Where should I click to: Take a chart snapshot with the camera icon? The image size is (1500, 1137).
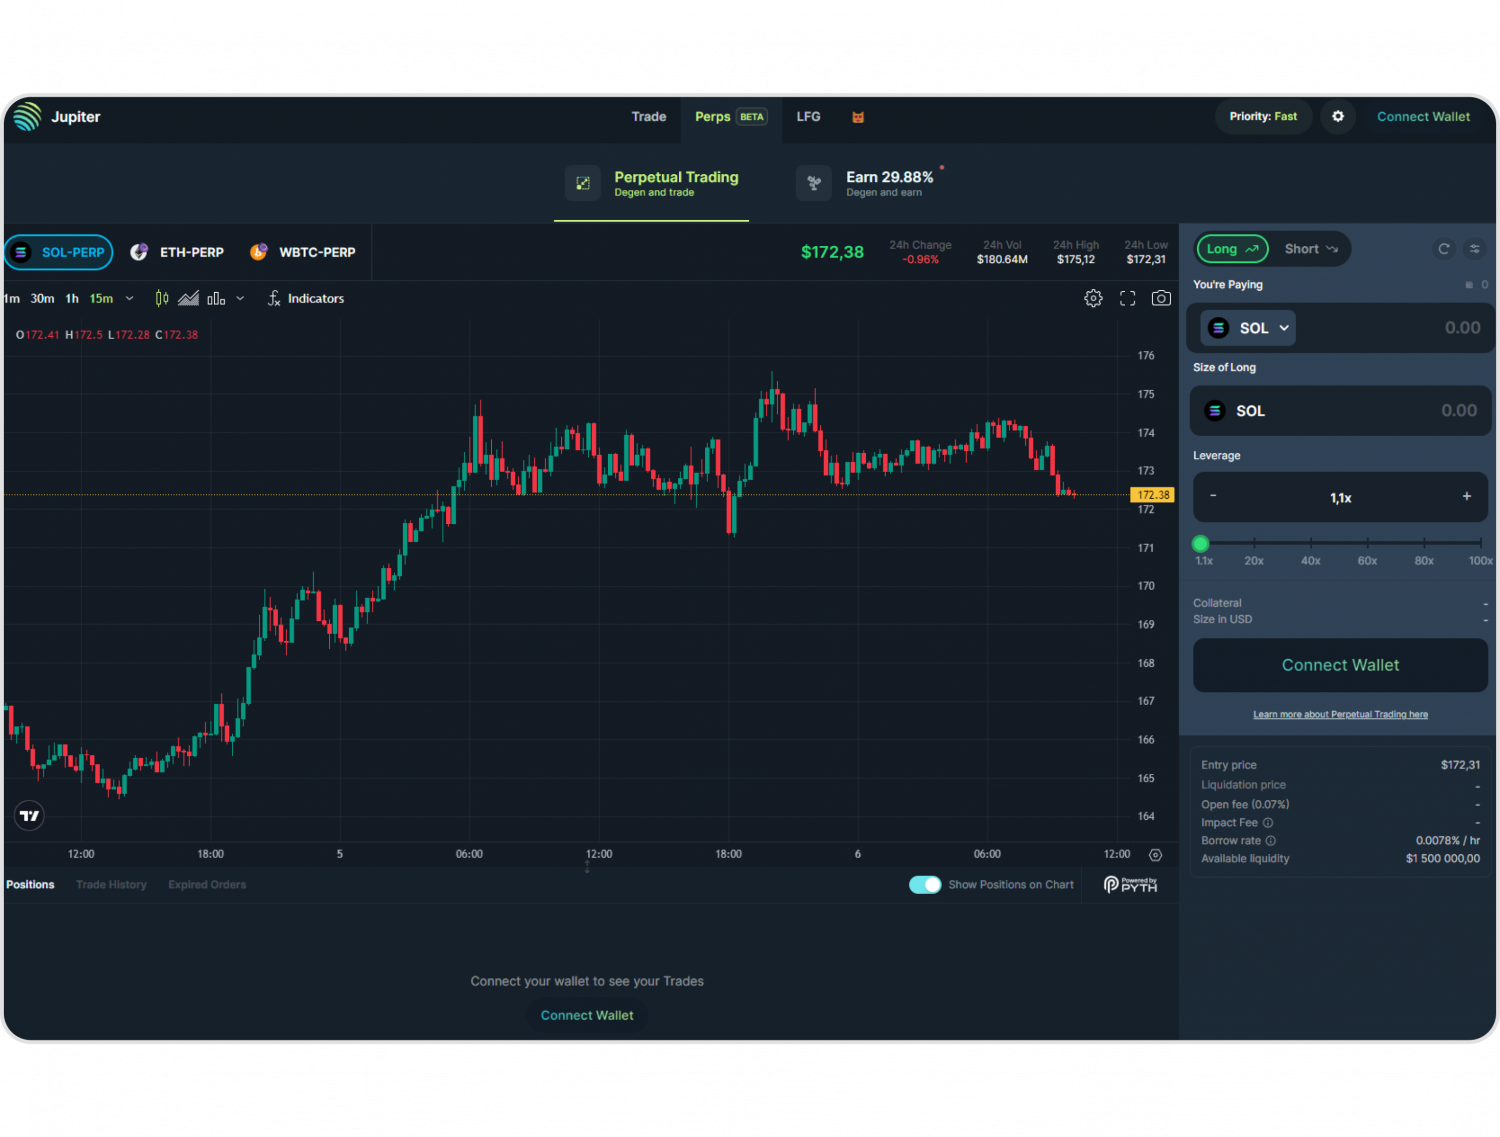point(1161,298)
